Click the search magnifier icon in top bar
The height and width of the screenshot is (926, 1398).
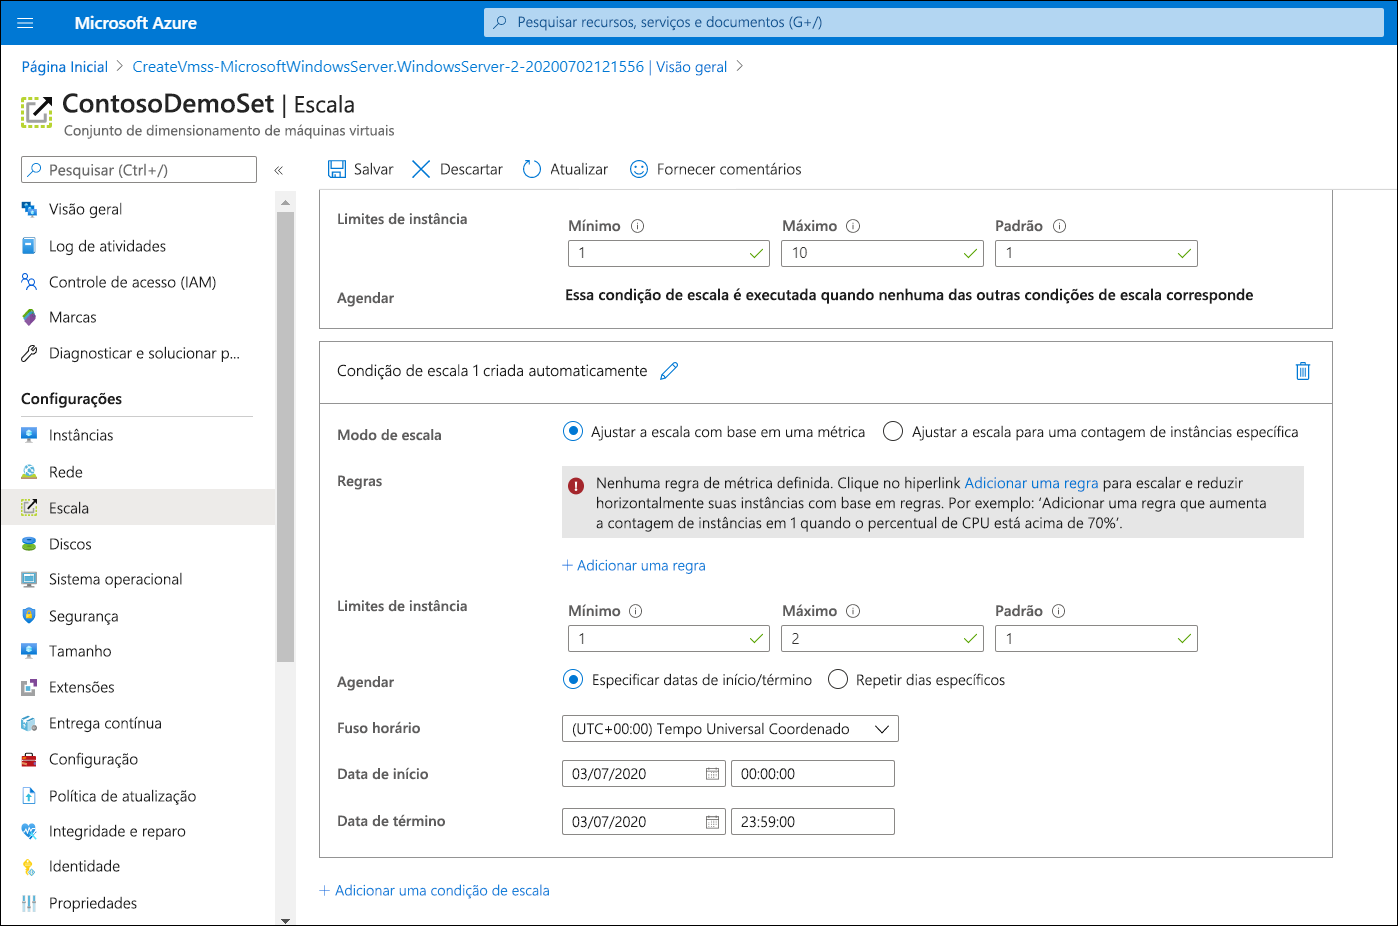click(500, 22)
